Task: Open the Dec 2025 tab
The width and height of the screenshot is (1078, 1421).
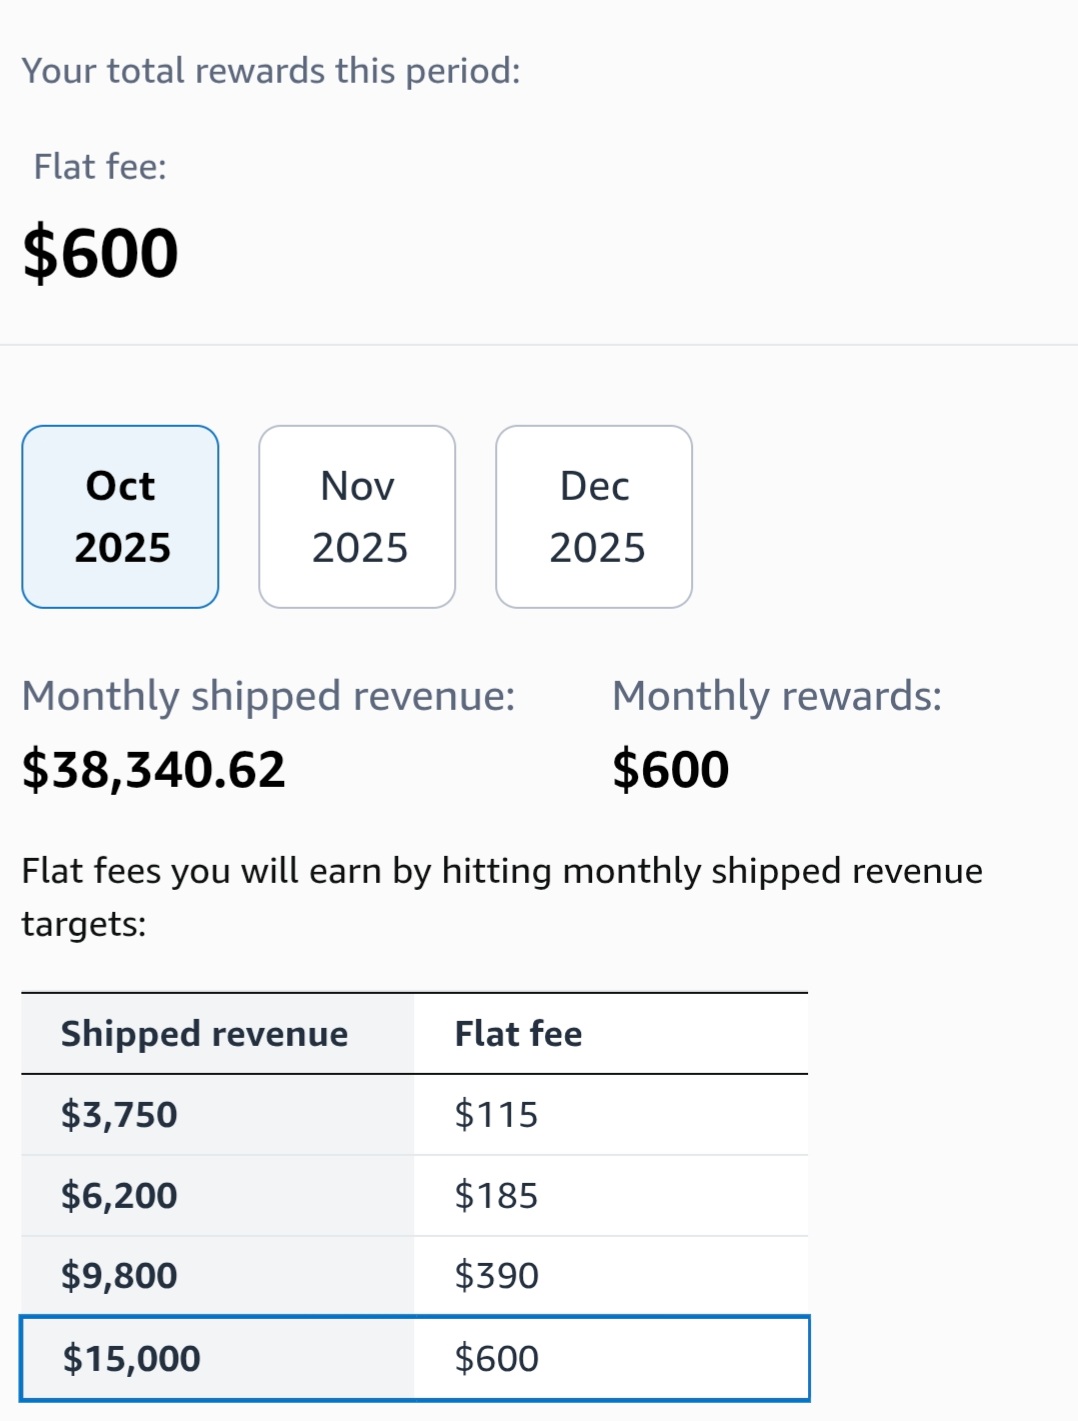Action: coord(594,517)
